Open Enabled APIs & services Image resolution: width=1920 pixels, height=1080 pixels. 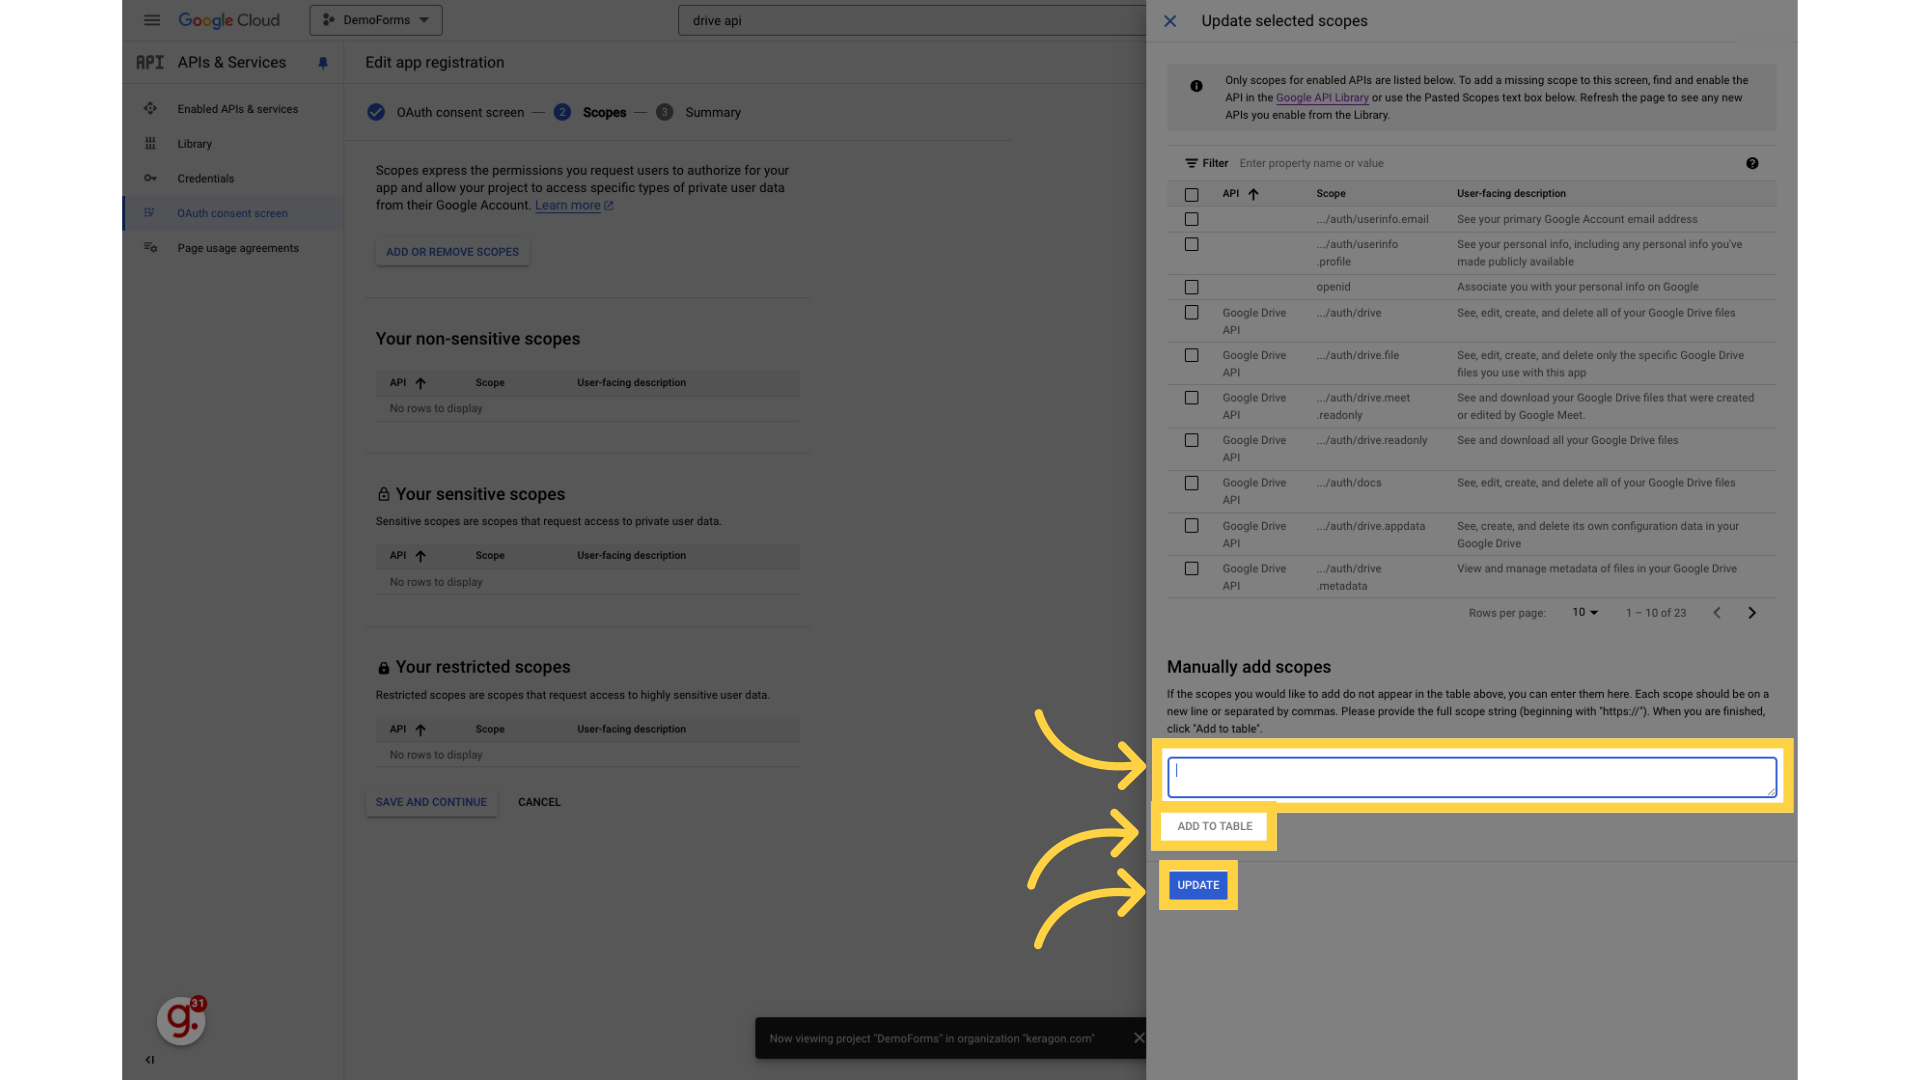(238, 109)
